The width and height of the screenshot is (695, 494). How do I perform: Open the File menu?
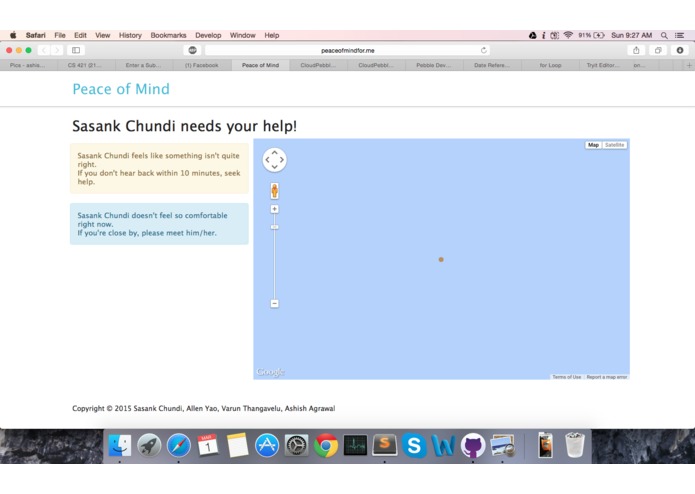coord(60,35)
